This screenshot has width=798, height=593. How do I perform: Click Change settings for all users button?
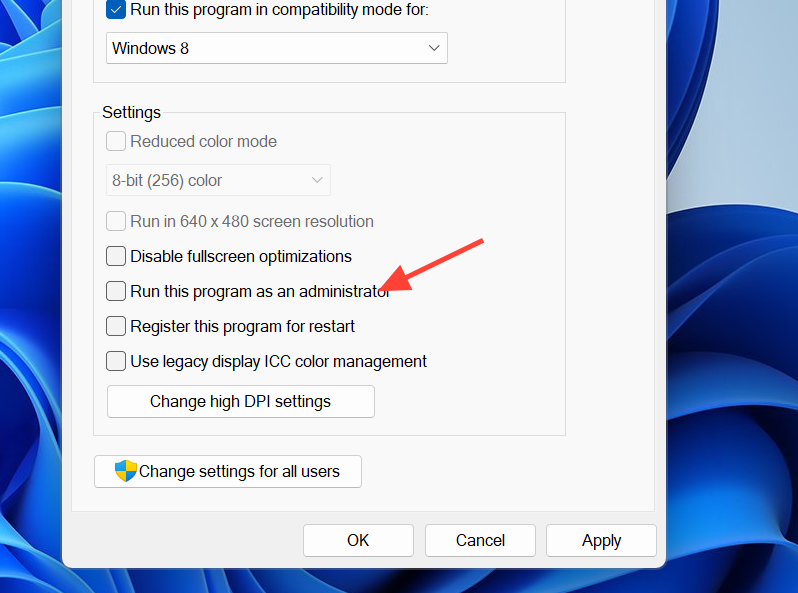[227, 471]
